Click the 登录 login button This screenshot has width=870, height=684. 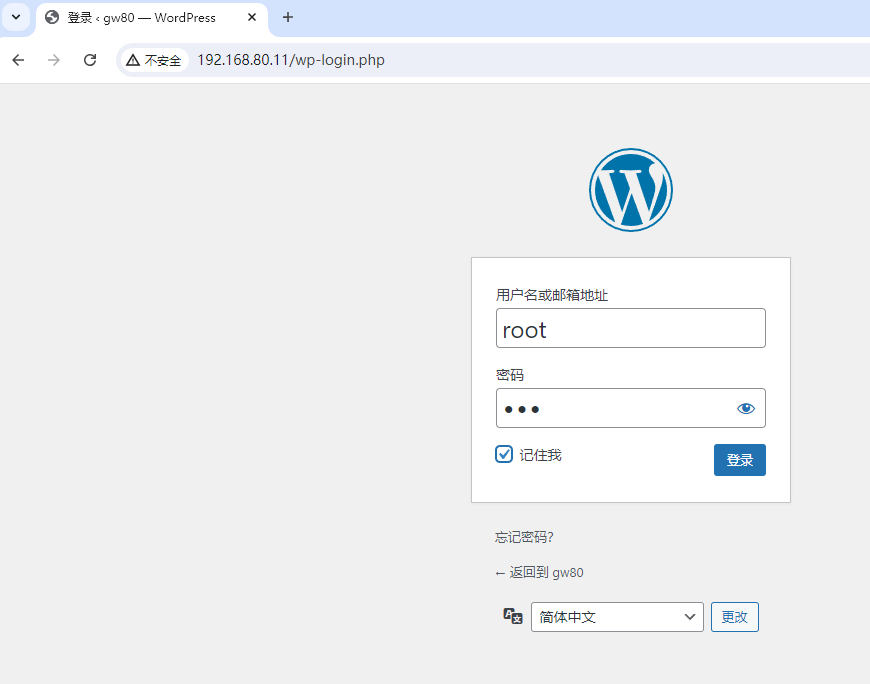pyautogui.click(x=740, y=460)
